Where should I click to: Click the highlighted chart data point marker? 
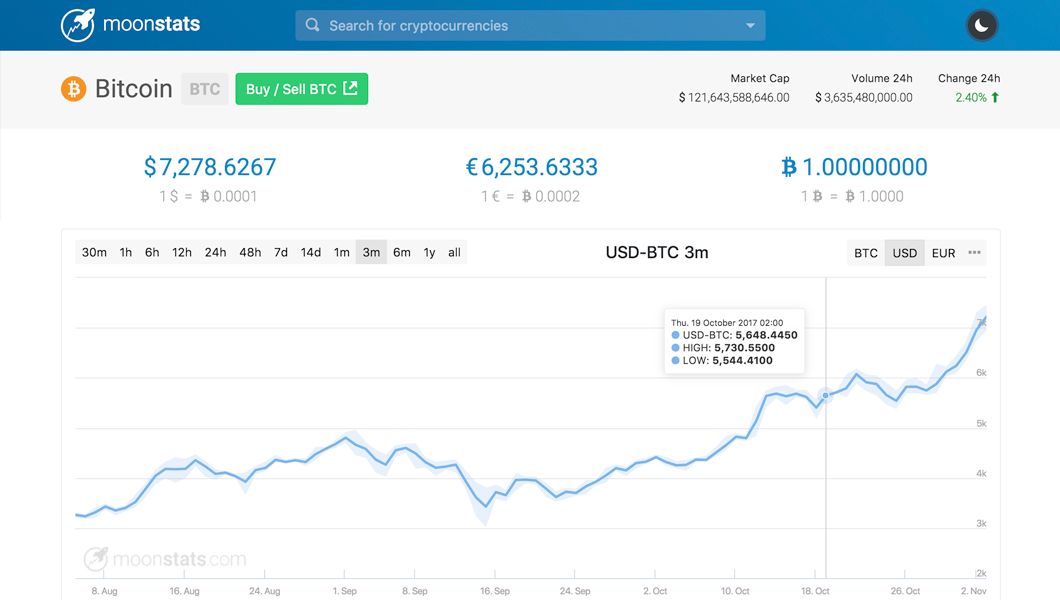coord(825,395)
